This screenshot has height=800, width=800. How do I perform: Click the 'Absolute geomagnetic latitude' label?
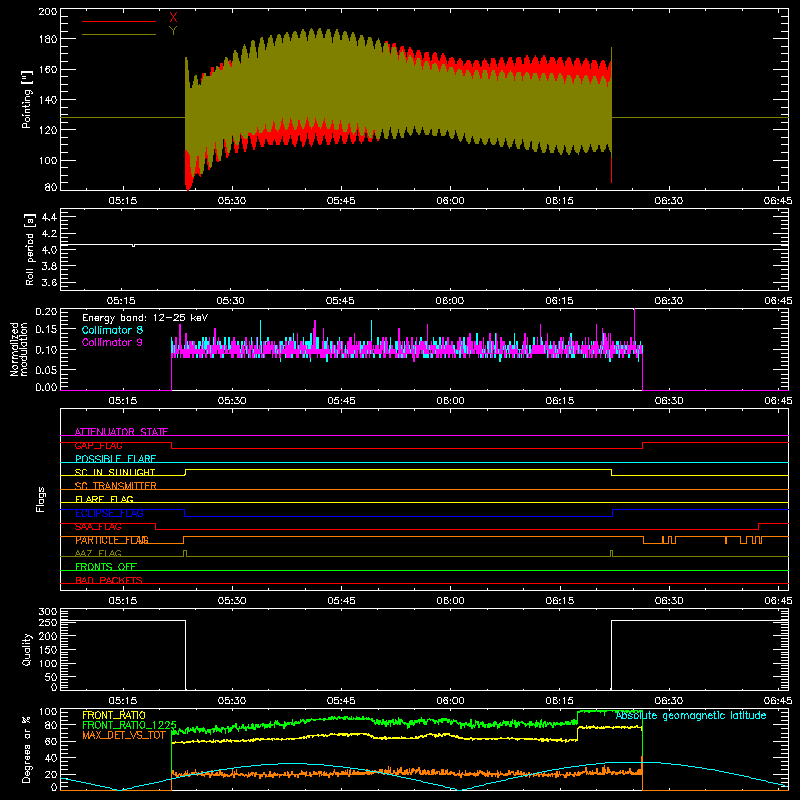691,715
